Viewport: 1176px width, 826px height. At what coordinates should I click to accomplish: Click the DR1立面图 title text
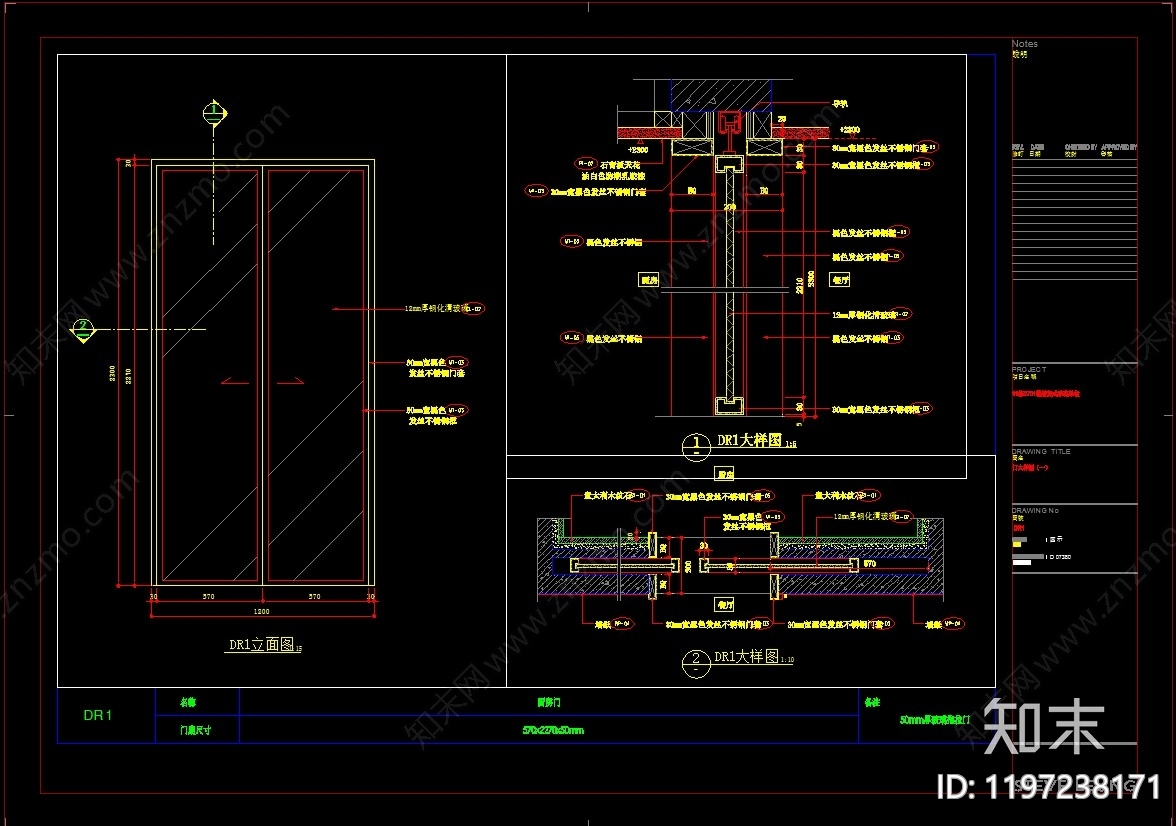click(262, 646)
